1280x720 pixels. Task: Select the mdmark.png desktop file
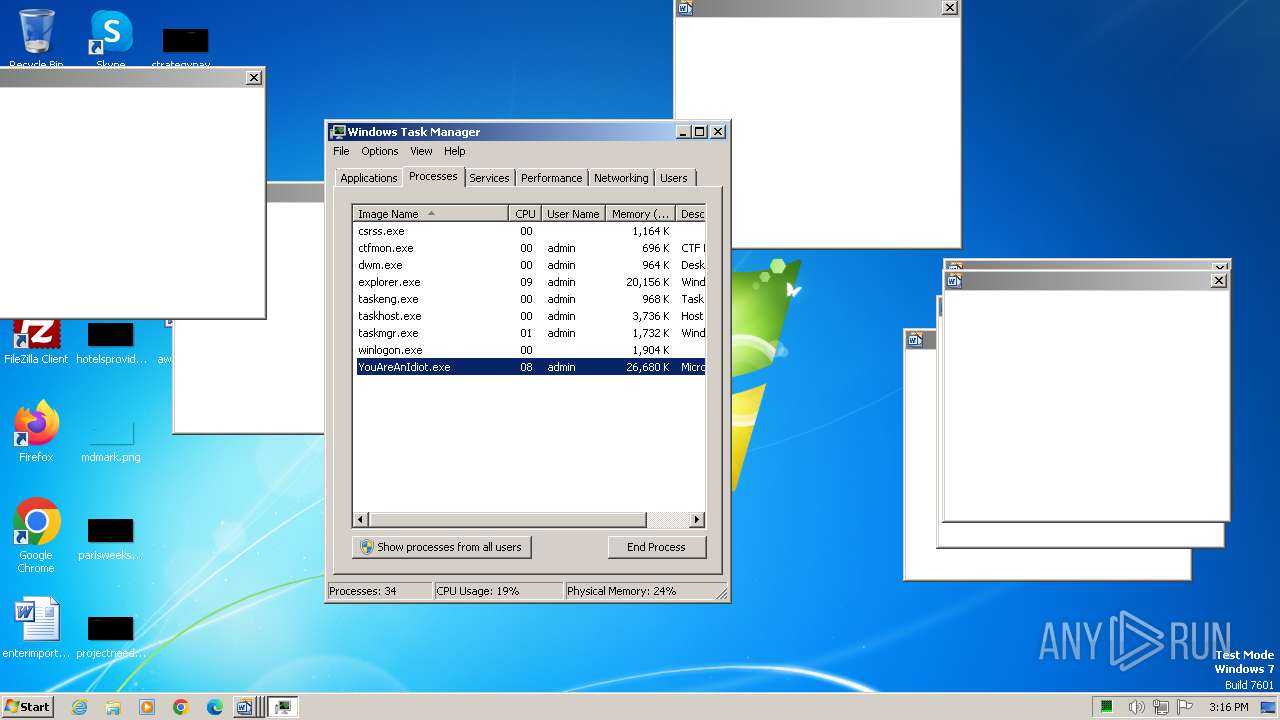(x=111, y=438)
